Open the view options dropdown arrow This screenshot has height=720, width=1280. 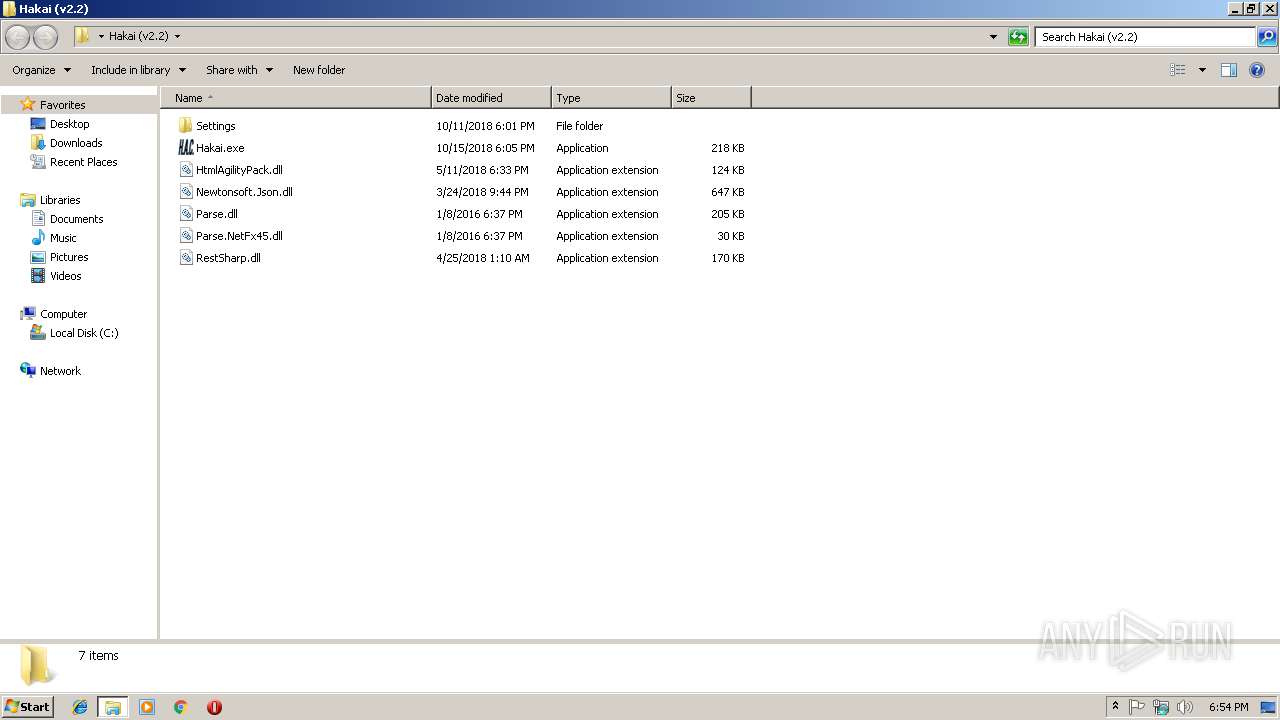click(1202, 70)
